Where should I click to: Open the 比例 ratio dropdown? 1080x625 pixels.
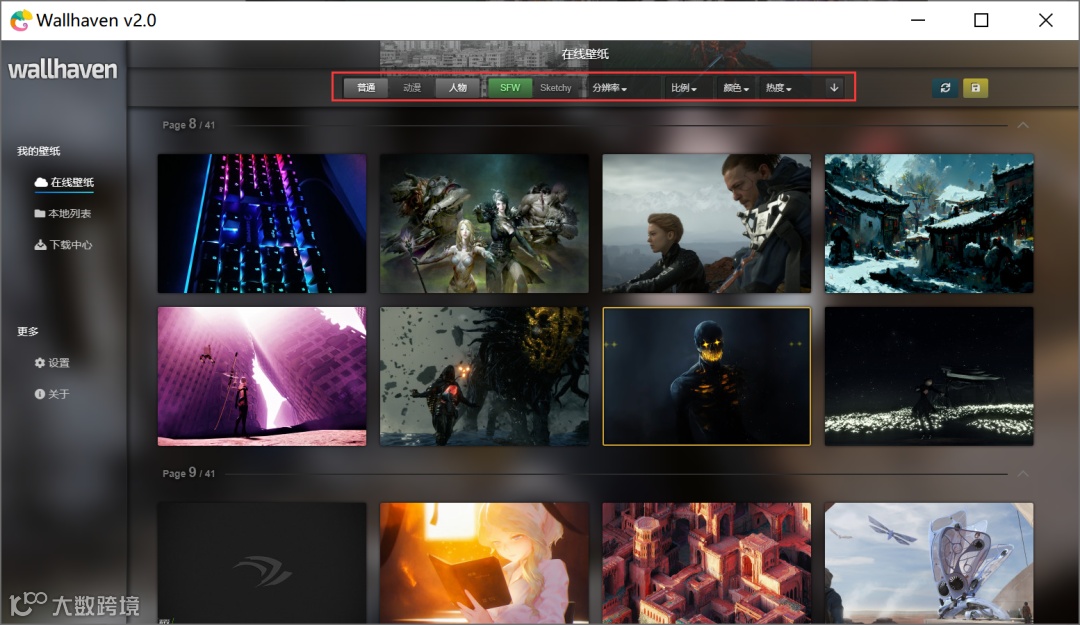click(684, 88)
